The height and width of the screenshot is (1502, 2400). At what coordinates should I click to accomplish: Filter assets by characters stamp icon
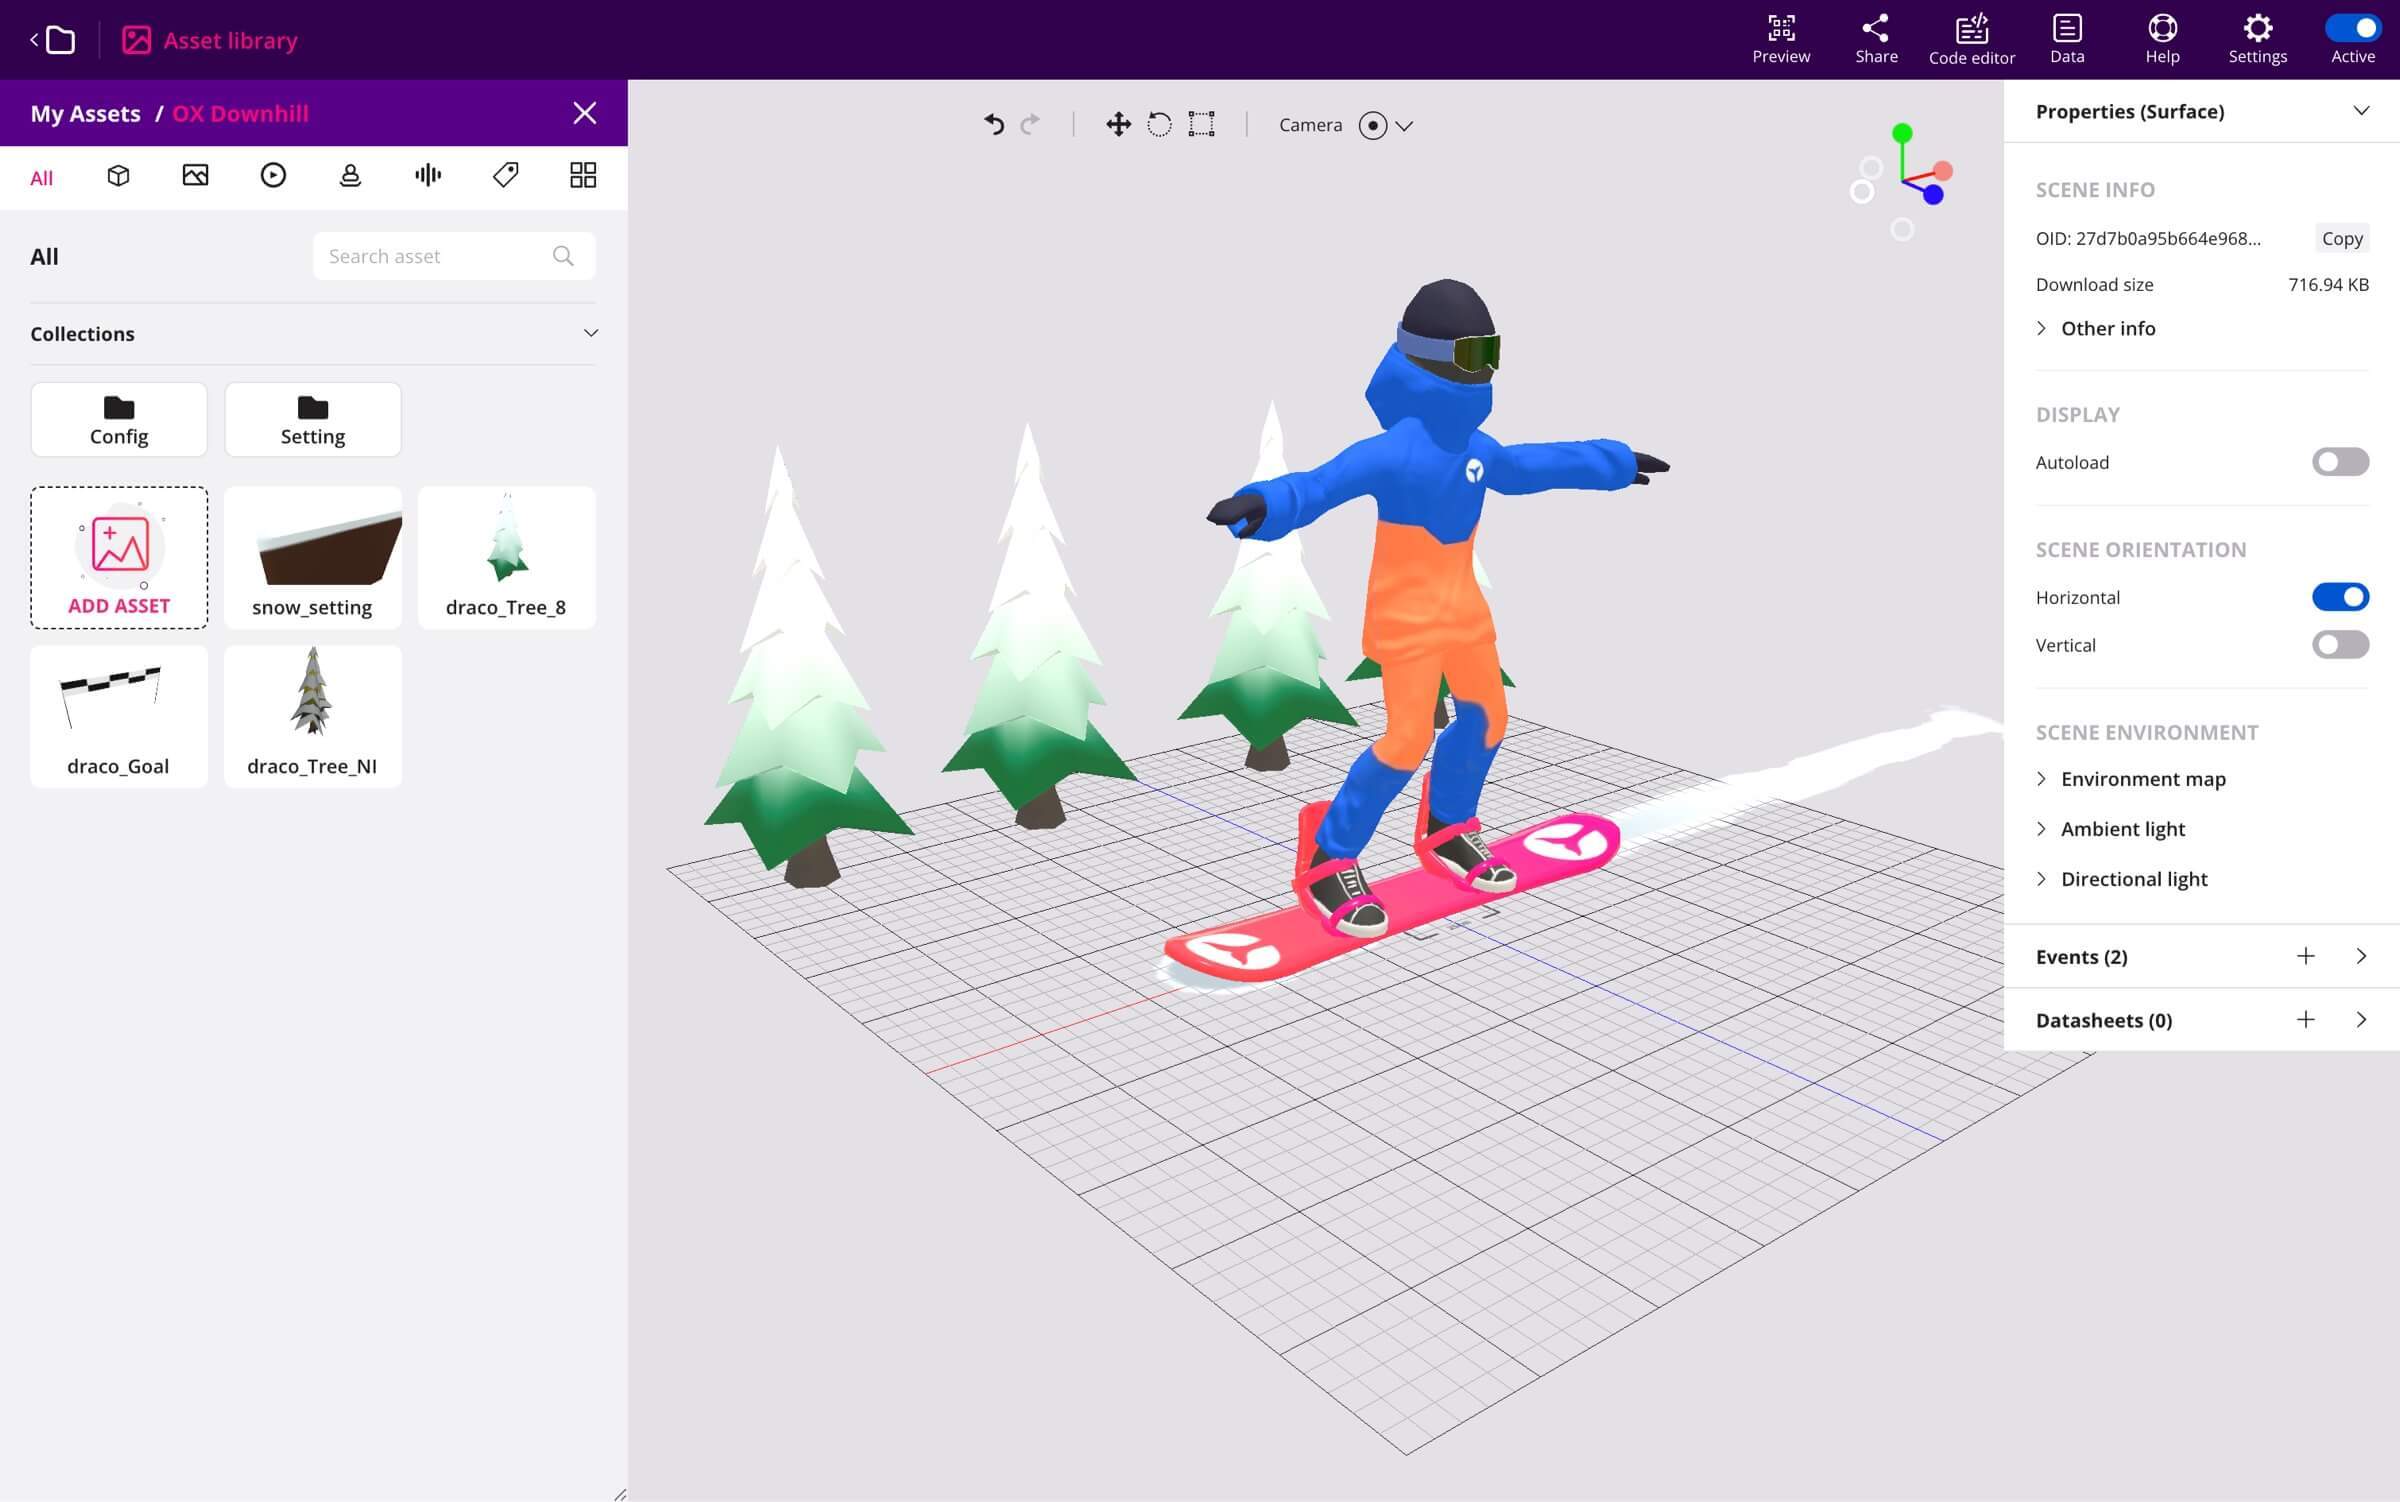point(350,176)
